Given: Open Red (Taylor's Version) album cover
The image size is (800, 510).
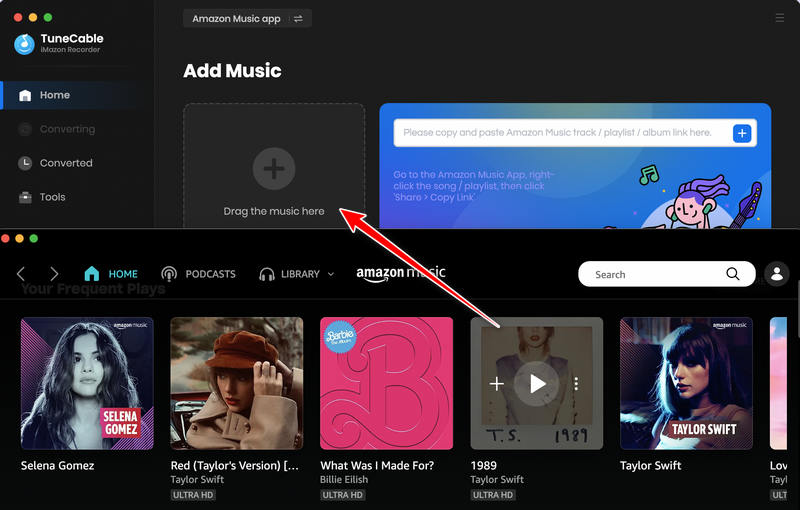Looking at the screenshot, I should [x=237, y=384].
